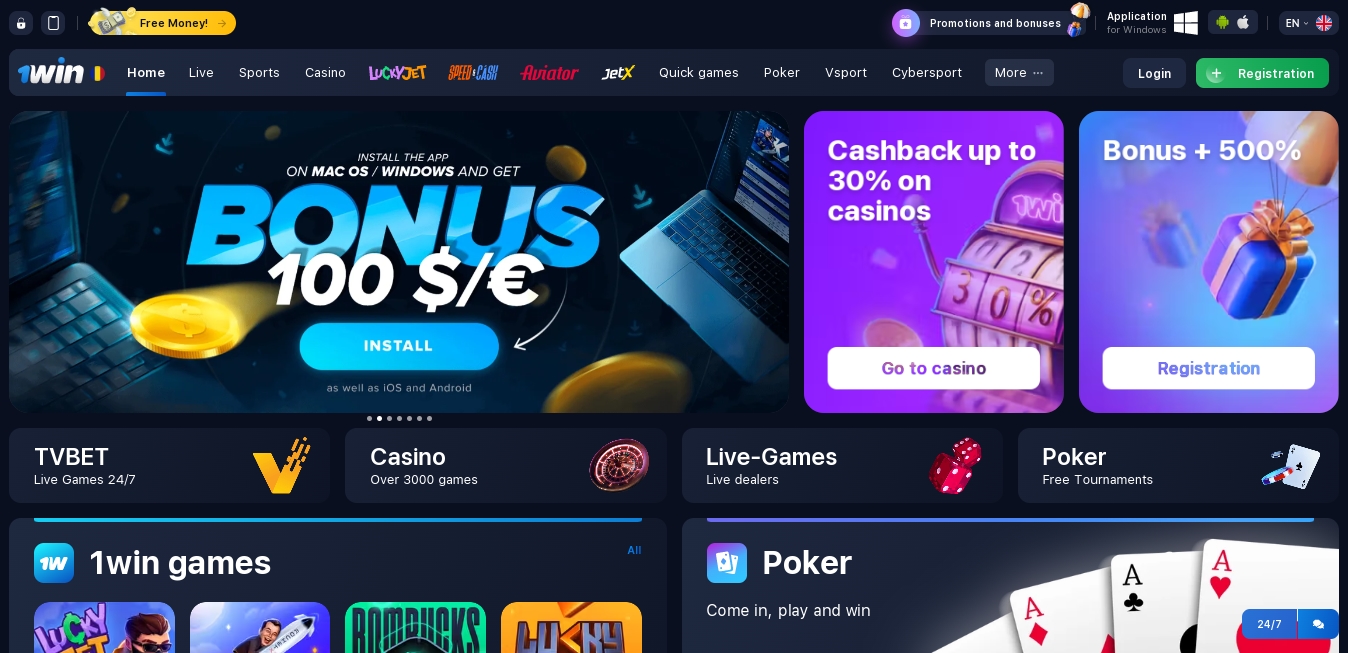
Task: Open the Aviator game logo
Action: tap(549, 73)
